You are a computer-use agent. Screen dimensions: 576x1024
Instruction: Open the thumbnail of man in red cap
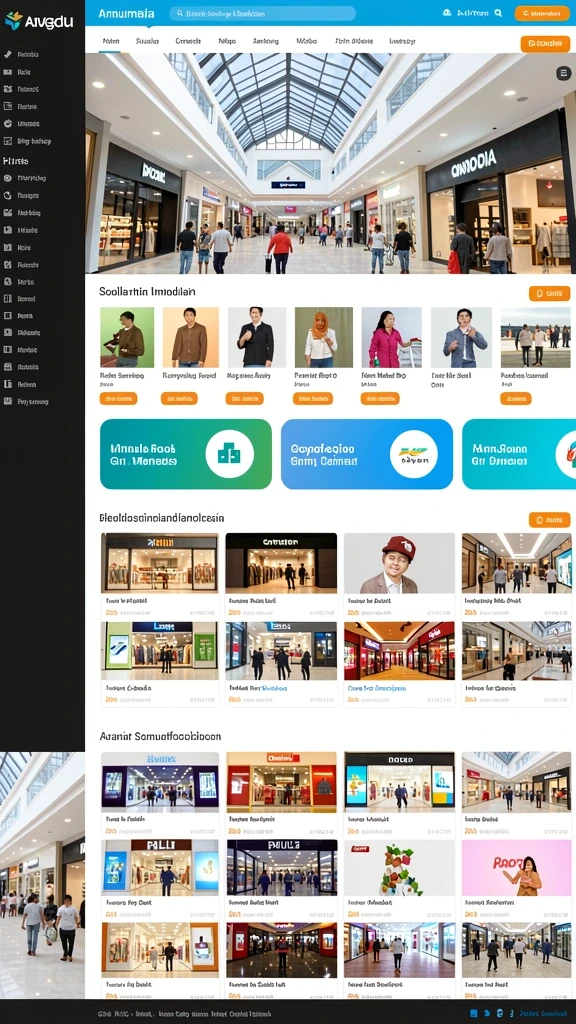[x=399, y=564]
